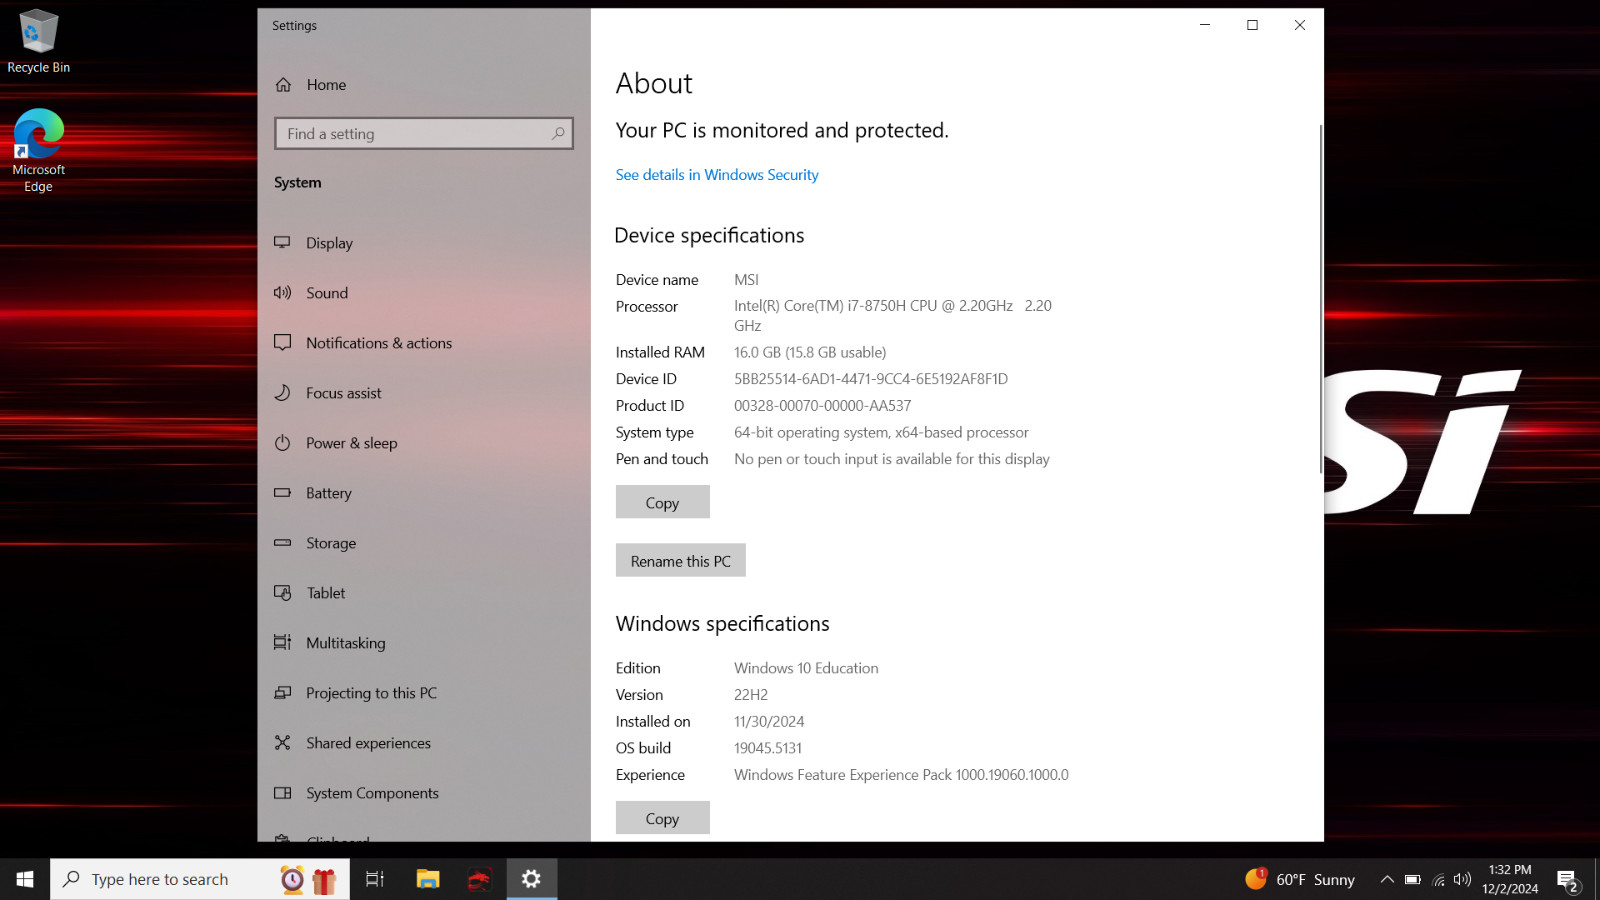1600x900 pixels.
Task: Click the Settings window vertical scrollbar
Action: pyautogui.click(x=1320, y=300)
